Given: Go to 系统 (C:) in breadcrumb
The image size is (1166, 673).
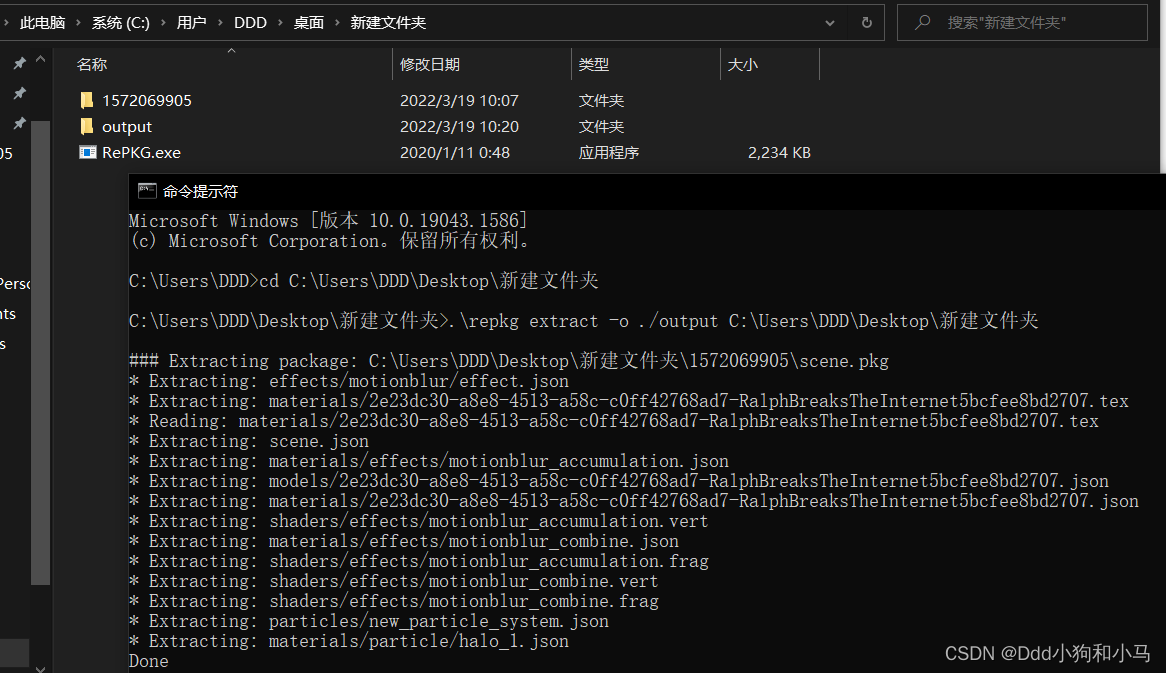Looking at the screenshot, I should coord(120,23).
